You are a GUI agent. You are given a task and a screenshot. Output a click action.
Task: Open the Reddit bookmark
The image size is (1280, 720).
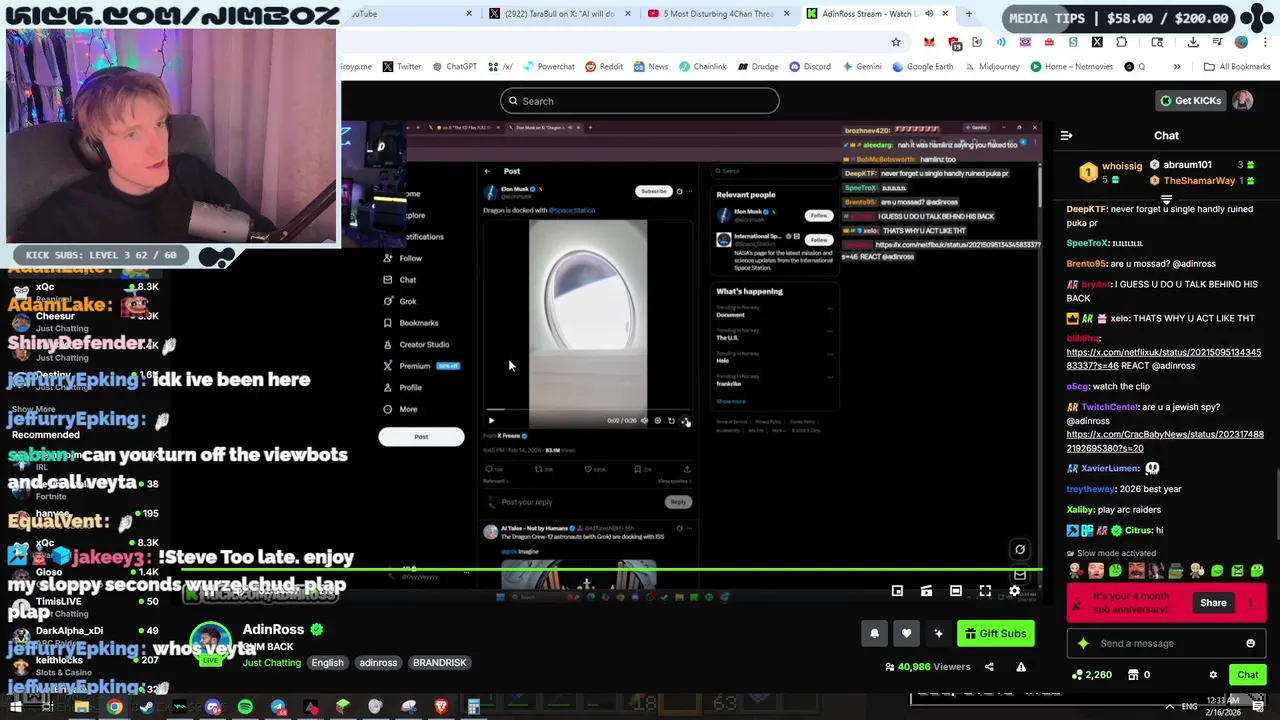coord(604,67)
